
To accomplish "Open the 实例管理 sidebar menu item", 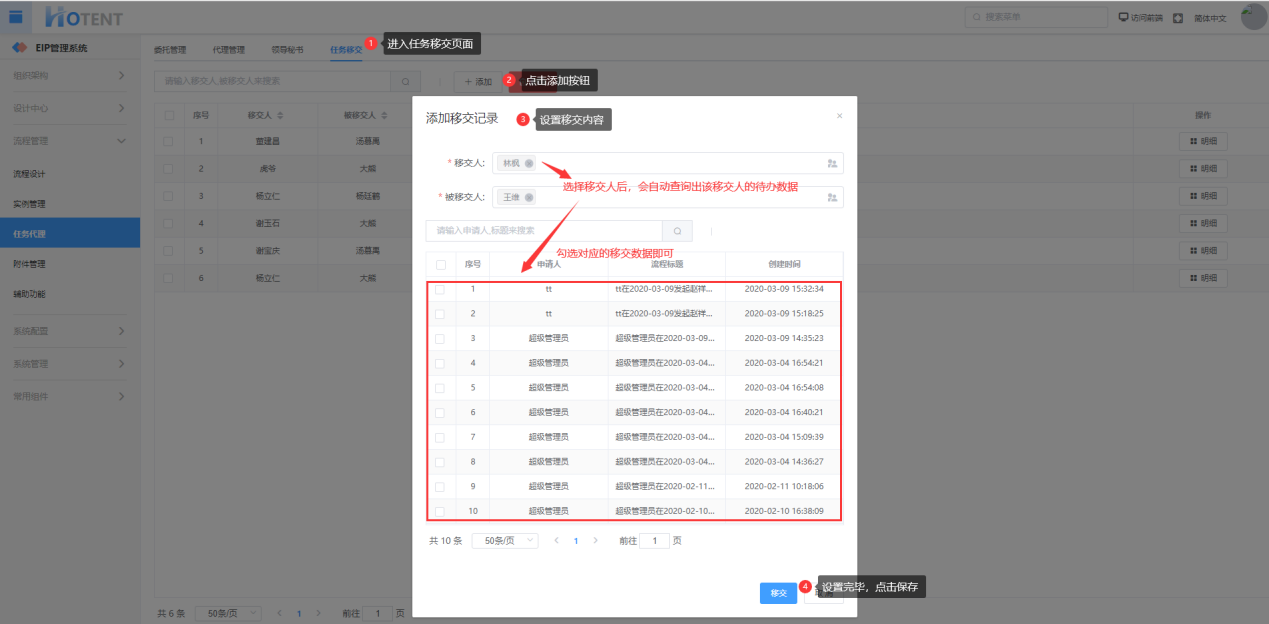I will click(30, 204).
